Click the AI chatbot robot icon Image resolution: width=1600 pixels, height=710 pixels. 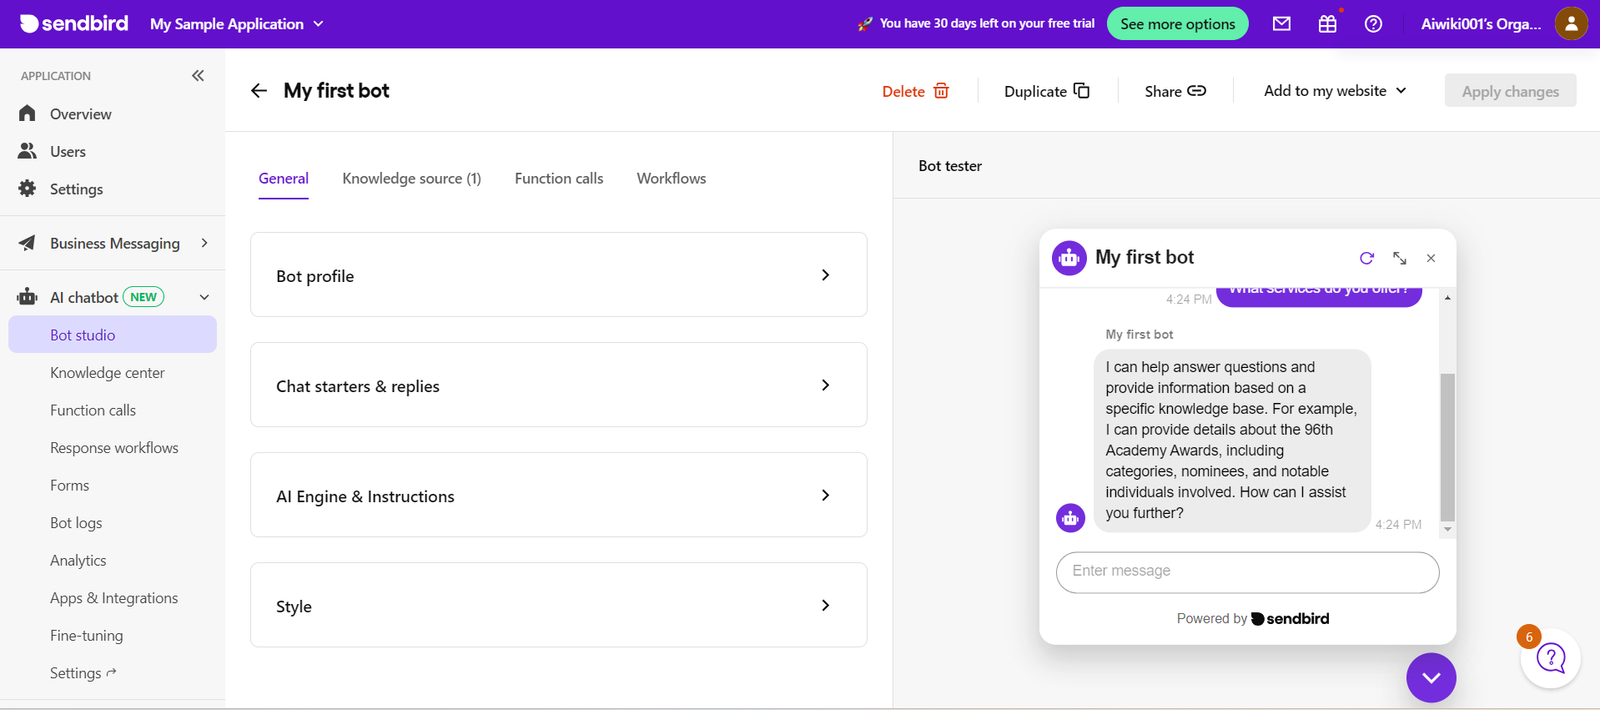tap(27, 297)
